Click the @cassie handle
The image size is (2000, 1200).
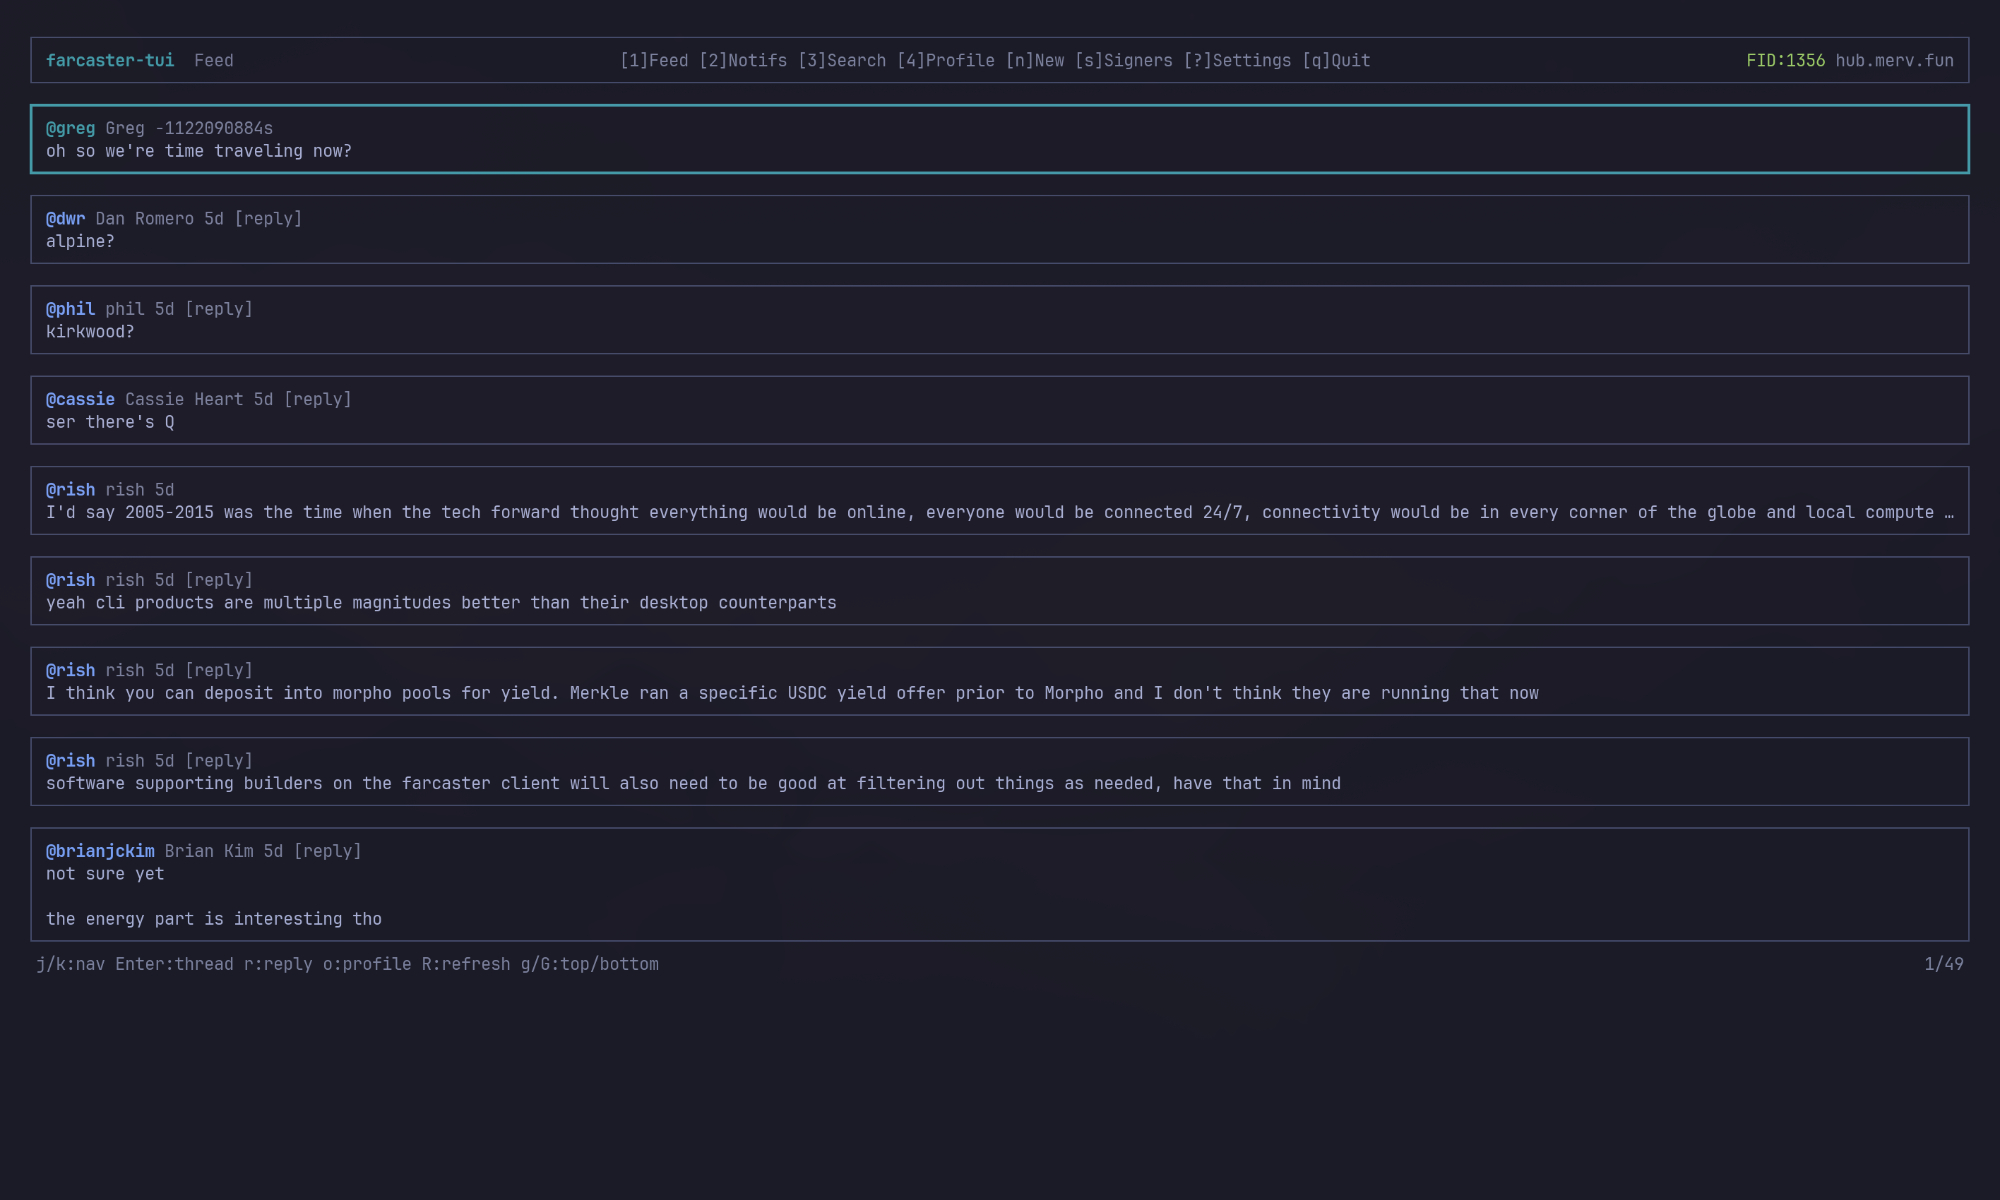(80, 400)
